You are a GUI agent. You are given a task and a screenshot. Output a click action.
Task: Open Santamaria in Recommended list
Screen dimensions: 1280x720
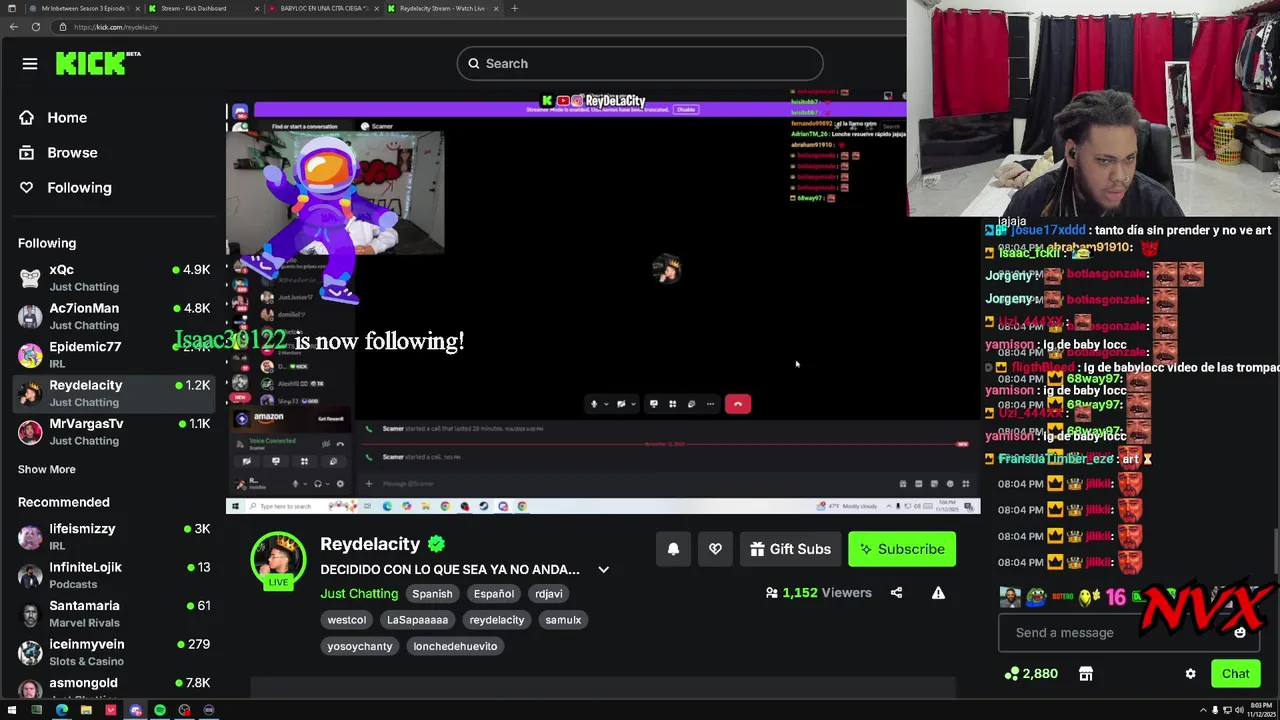114,614
